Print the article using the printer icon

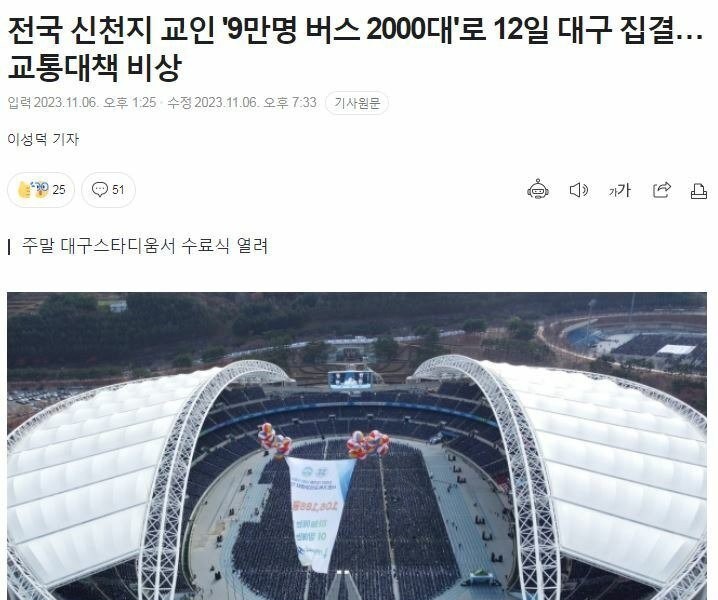tap(698, 191)
